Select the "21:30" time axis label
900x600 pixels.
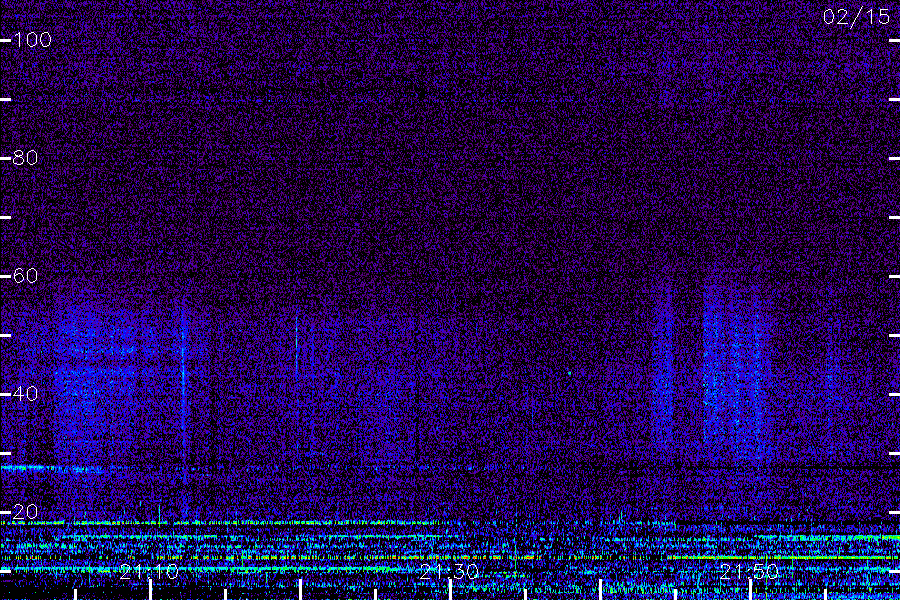[449, 572]
